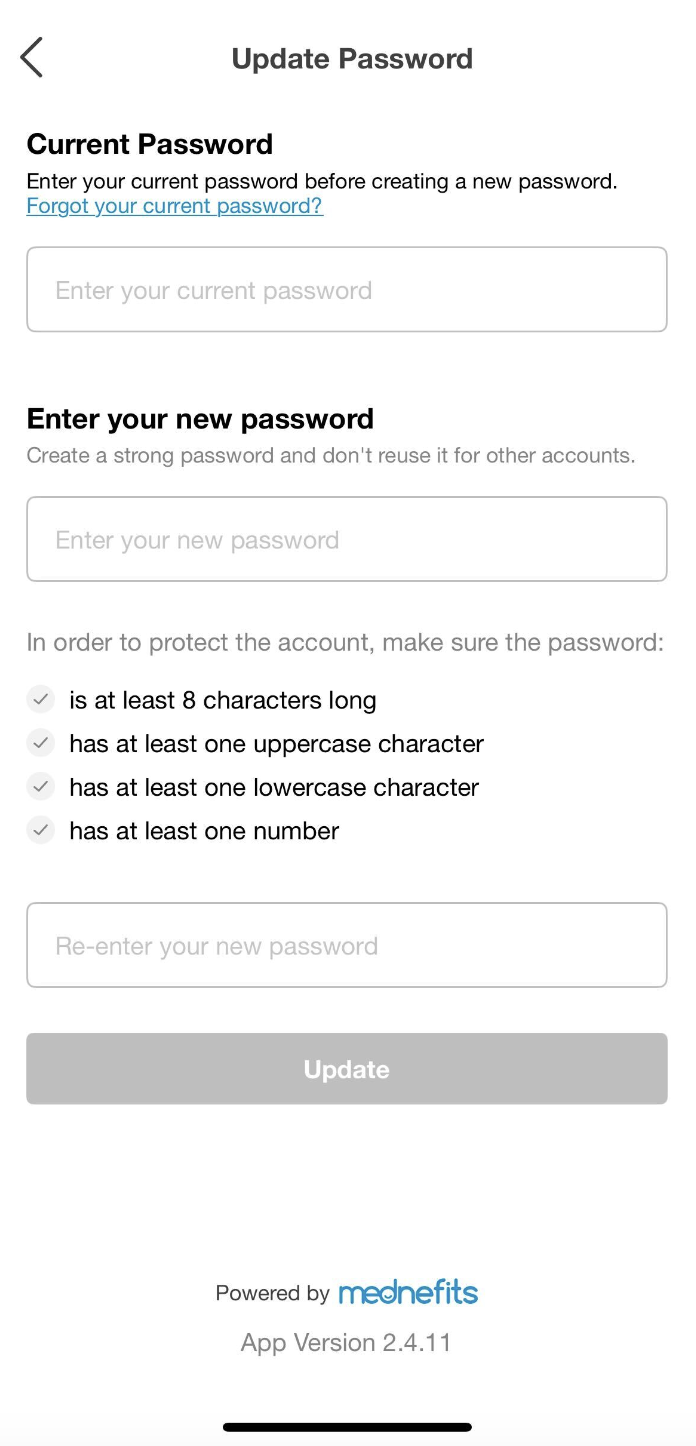Screen dimensions: 696x1446
Task: Tap the has at least one number text
Action: tap(204, 830)
